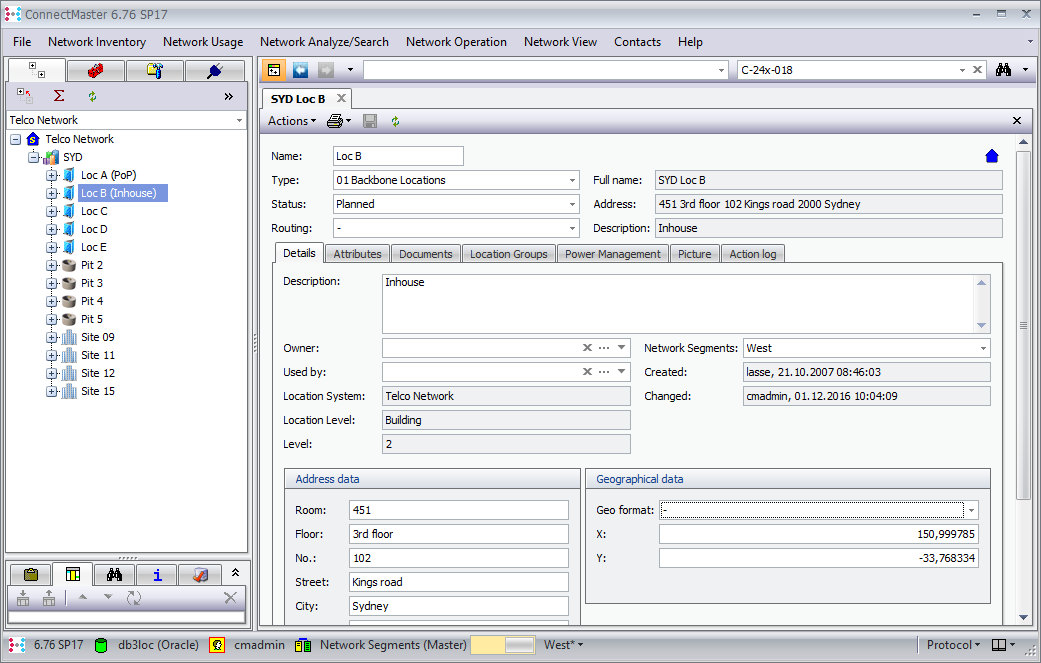Open the Network Inventory menu
The image size is (1041, 663).
(97, 42)
